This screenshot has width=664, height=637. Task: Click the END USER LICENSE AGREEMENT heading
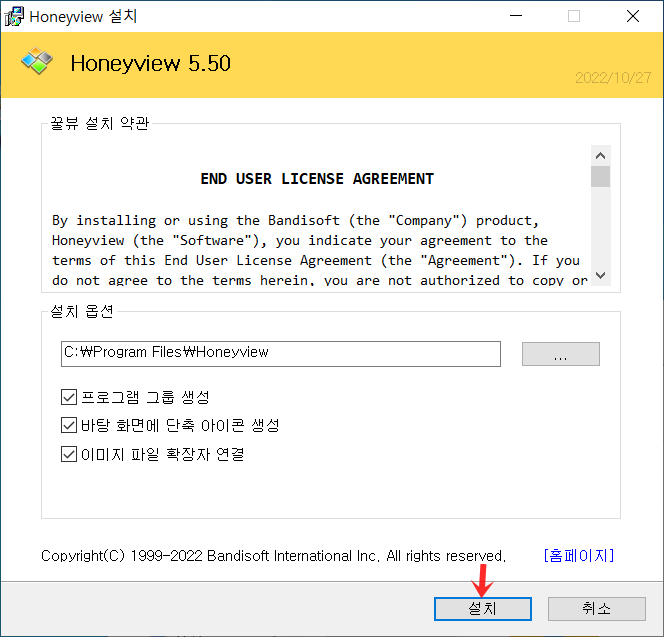tap(317, 179)
